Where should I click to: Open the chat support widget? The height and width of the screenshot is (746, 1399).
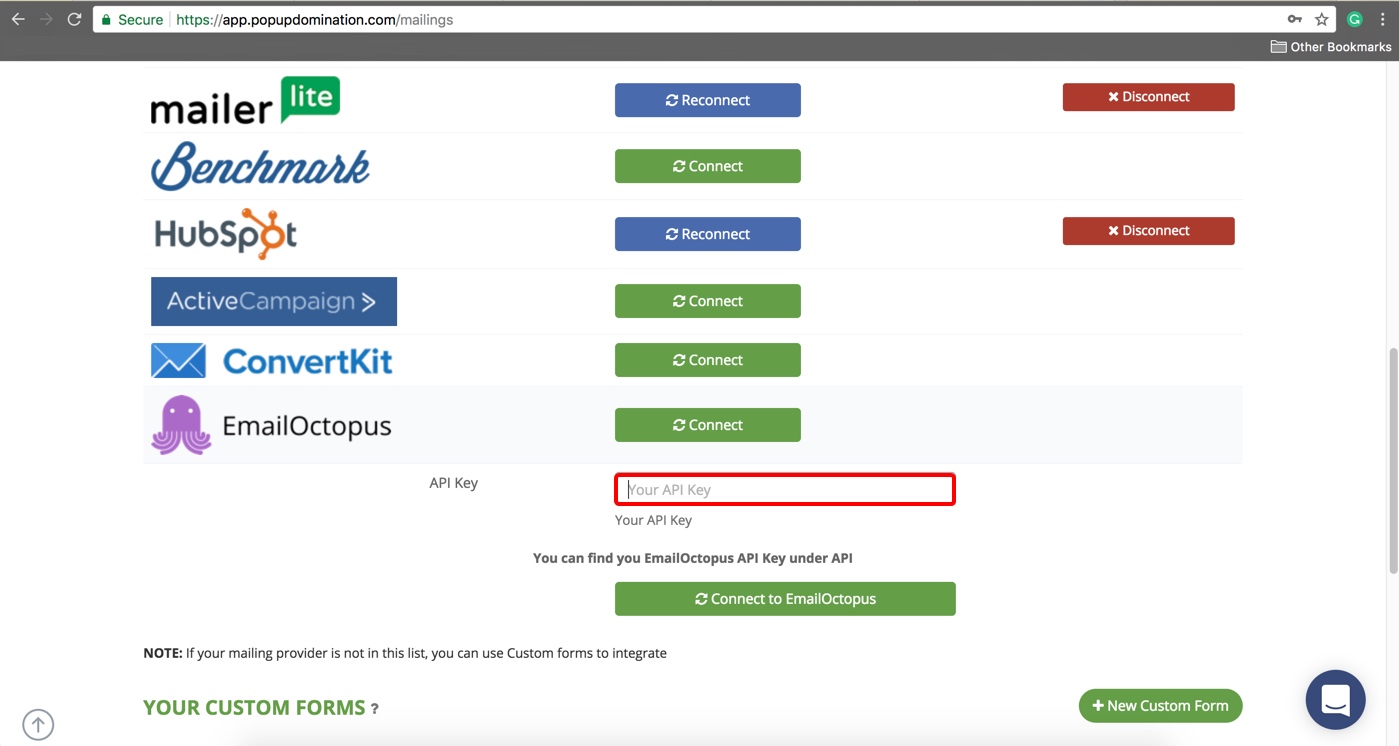tap(1335, 700)
